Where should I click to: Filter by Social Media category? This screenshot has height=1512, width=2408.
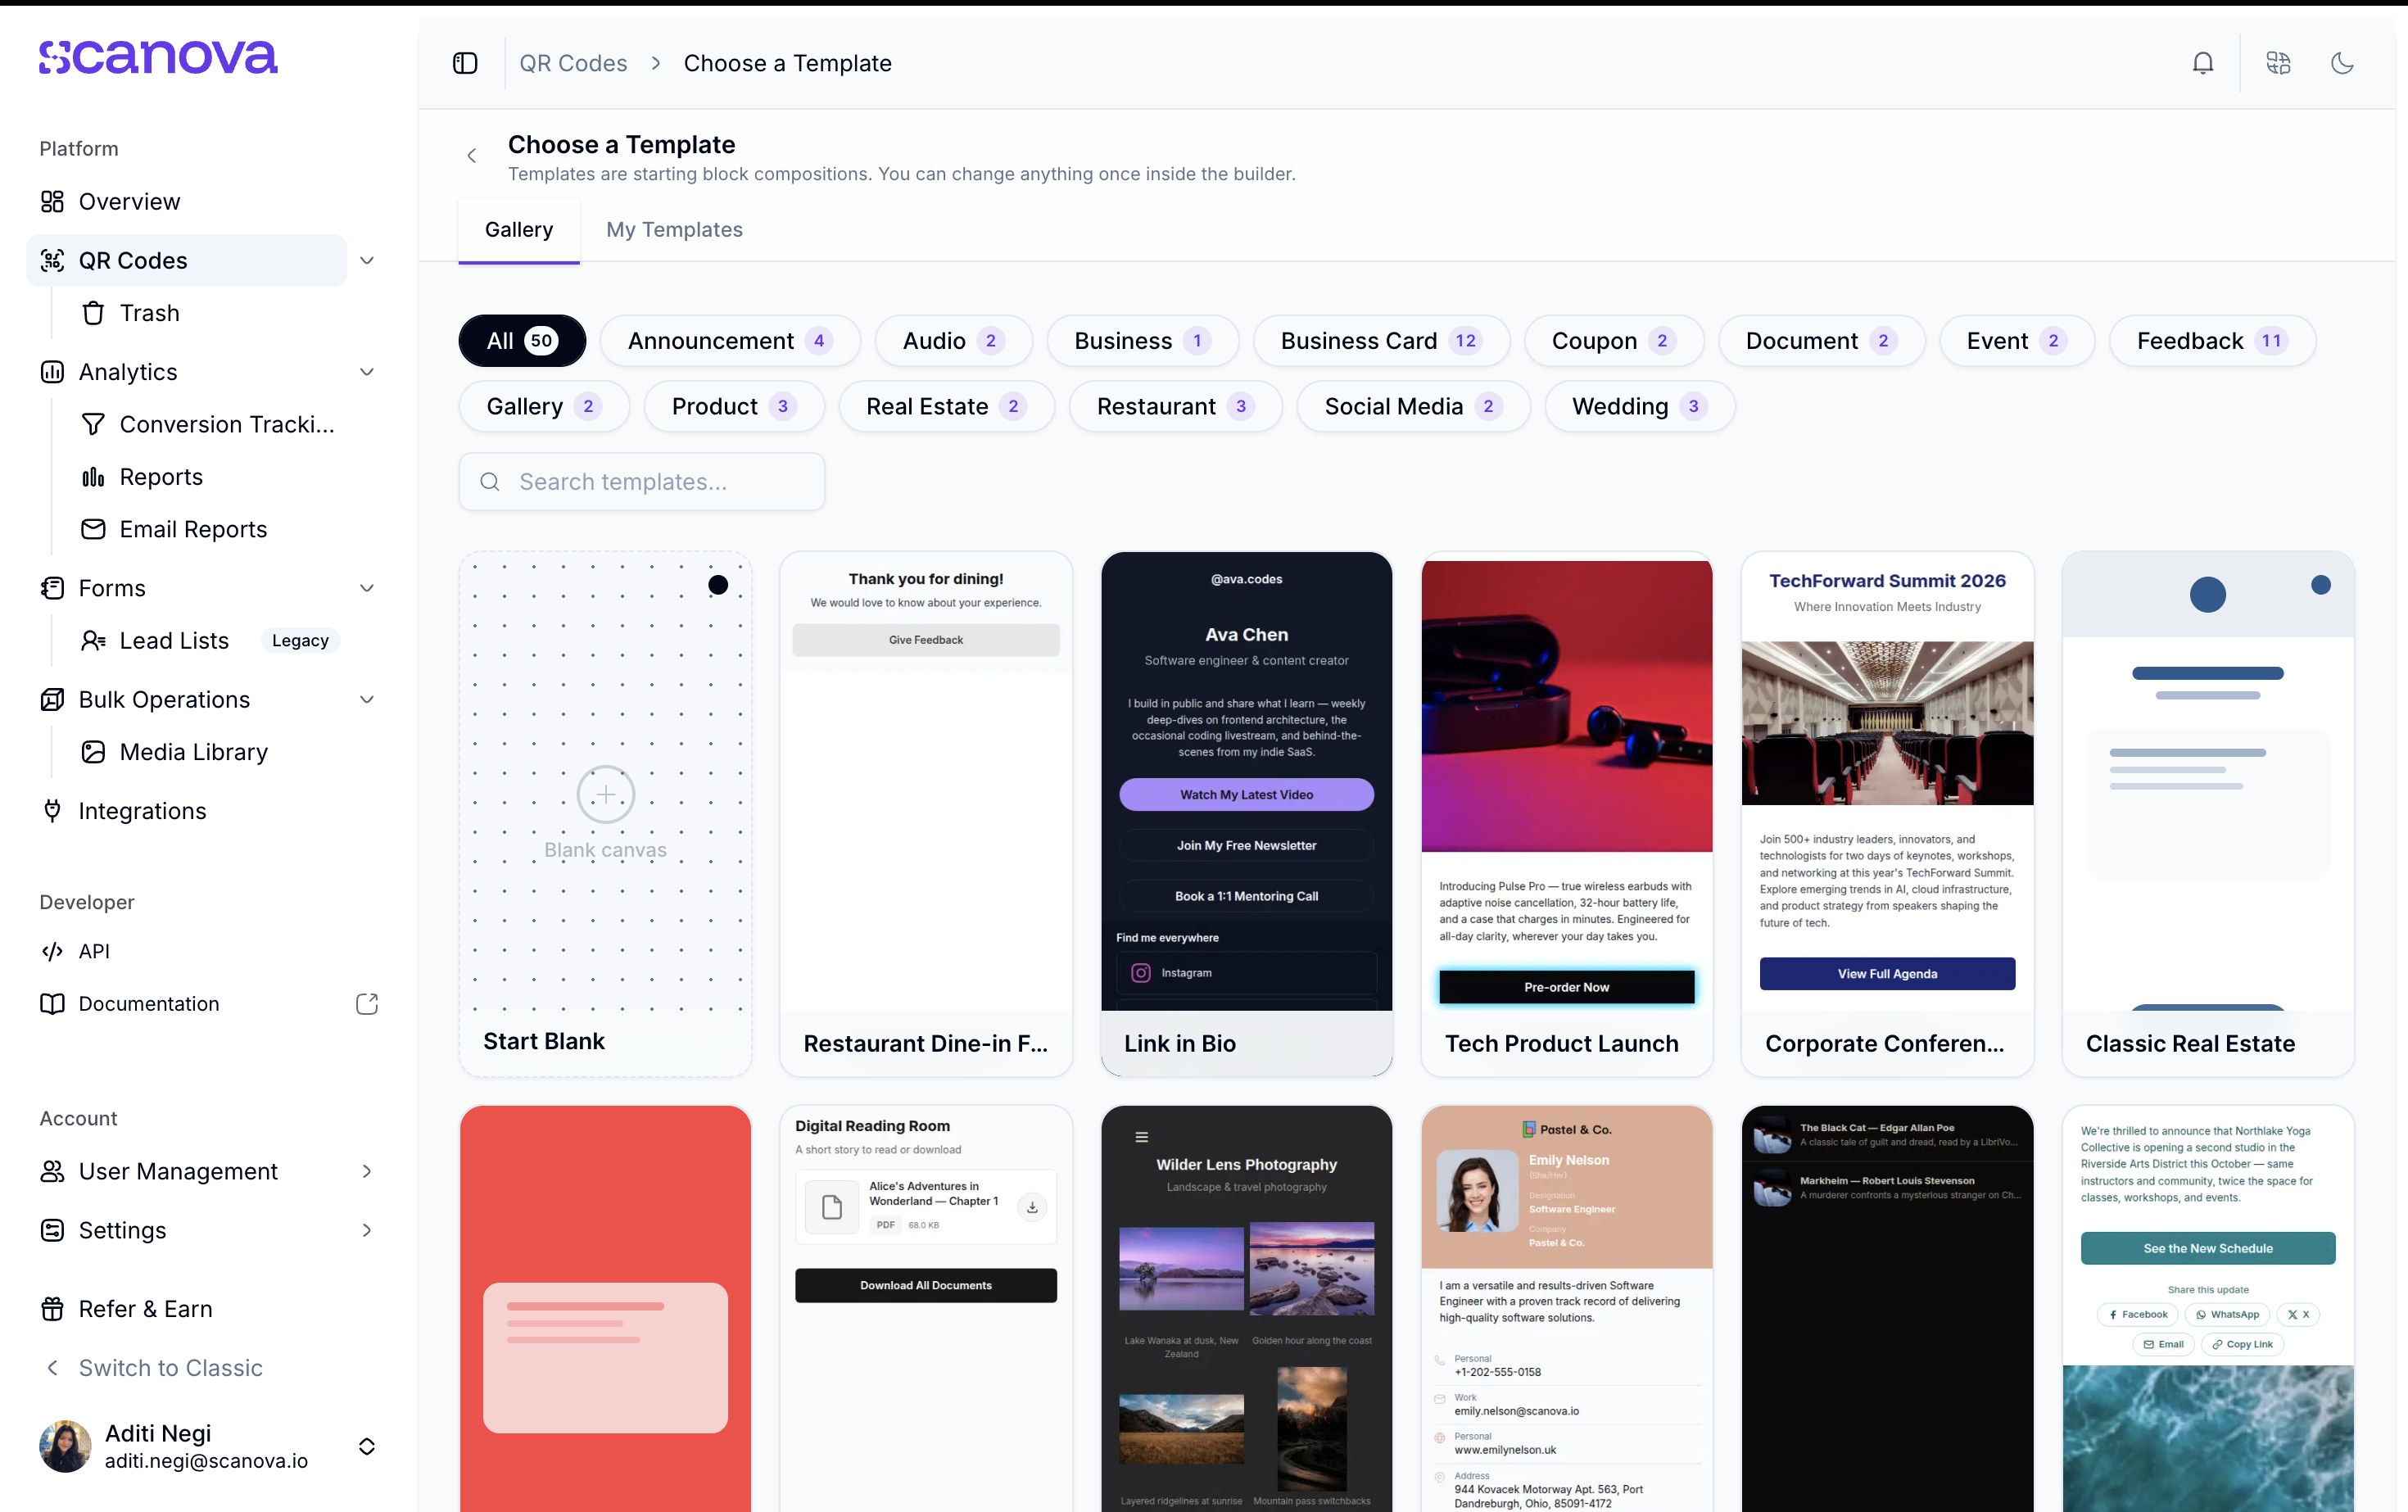coord(1413,406)
